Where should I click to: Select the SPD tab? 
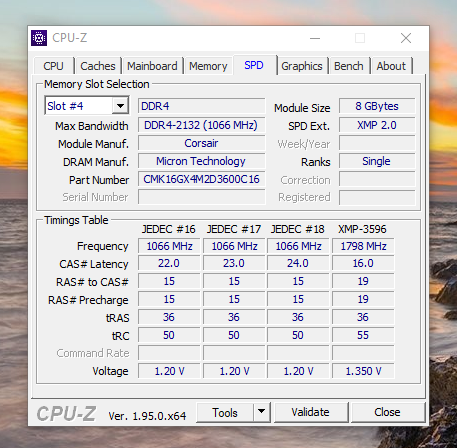point(254,65)
